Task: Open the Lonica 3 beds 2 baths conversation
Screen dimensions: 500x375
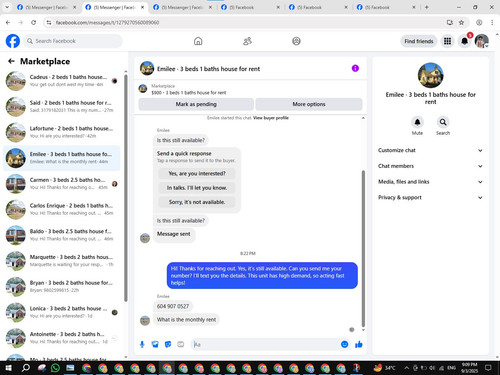Action: pos(62,312)
